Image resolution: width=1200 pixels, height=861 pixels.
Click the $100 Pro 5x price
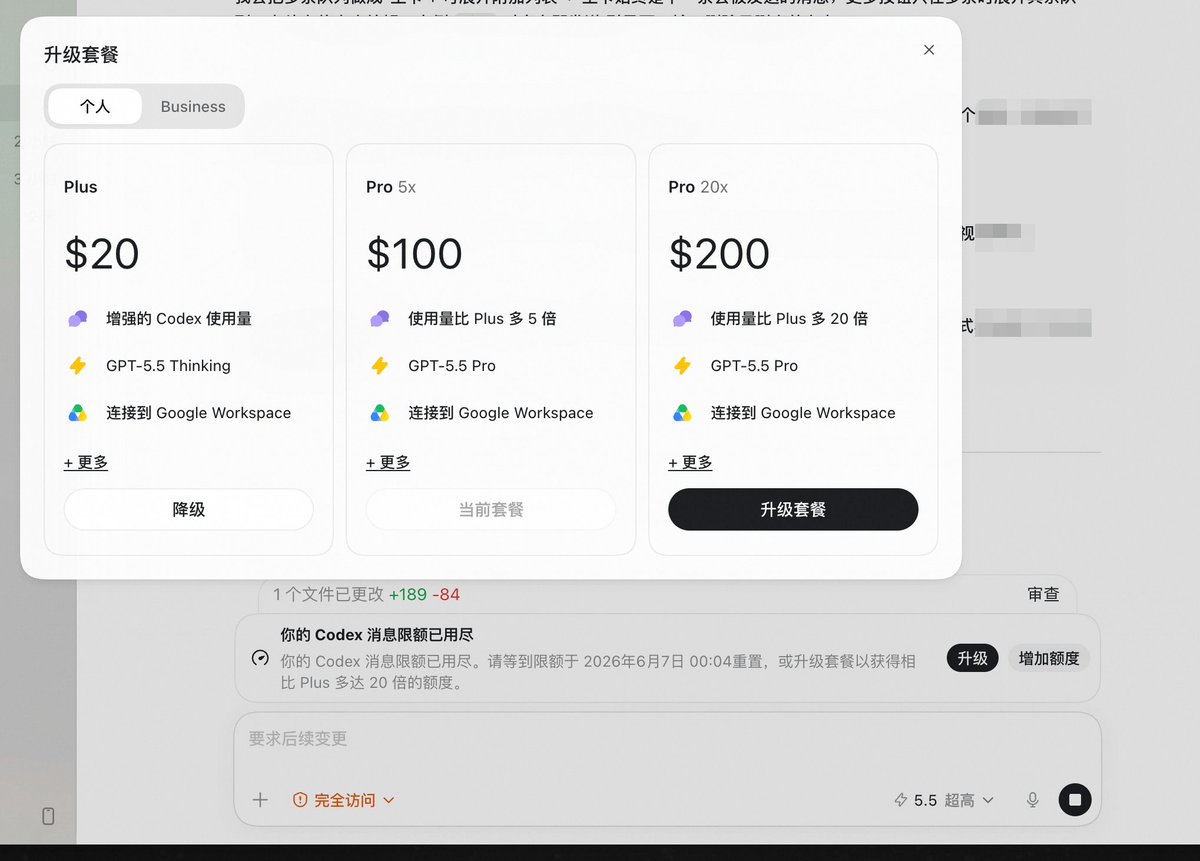[x=414, y=254]
